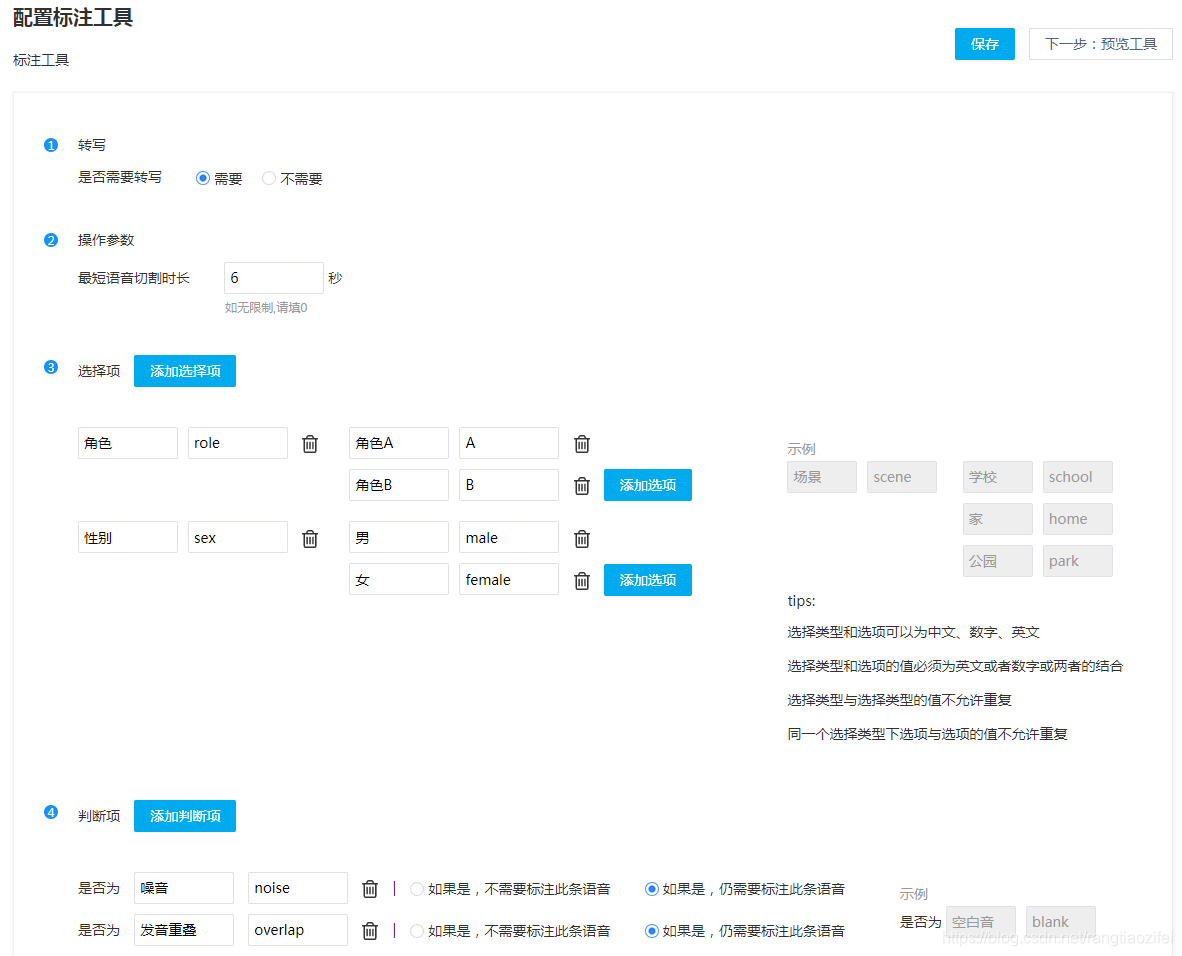Add option under 女 female row

click(x=648, y=580)
